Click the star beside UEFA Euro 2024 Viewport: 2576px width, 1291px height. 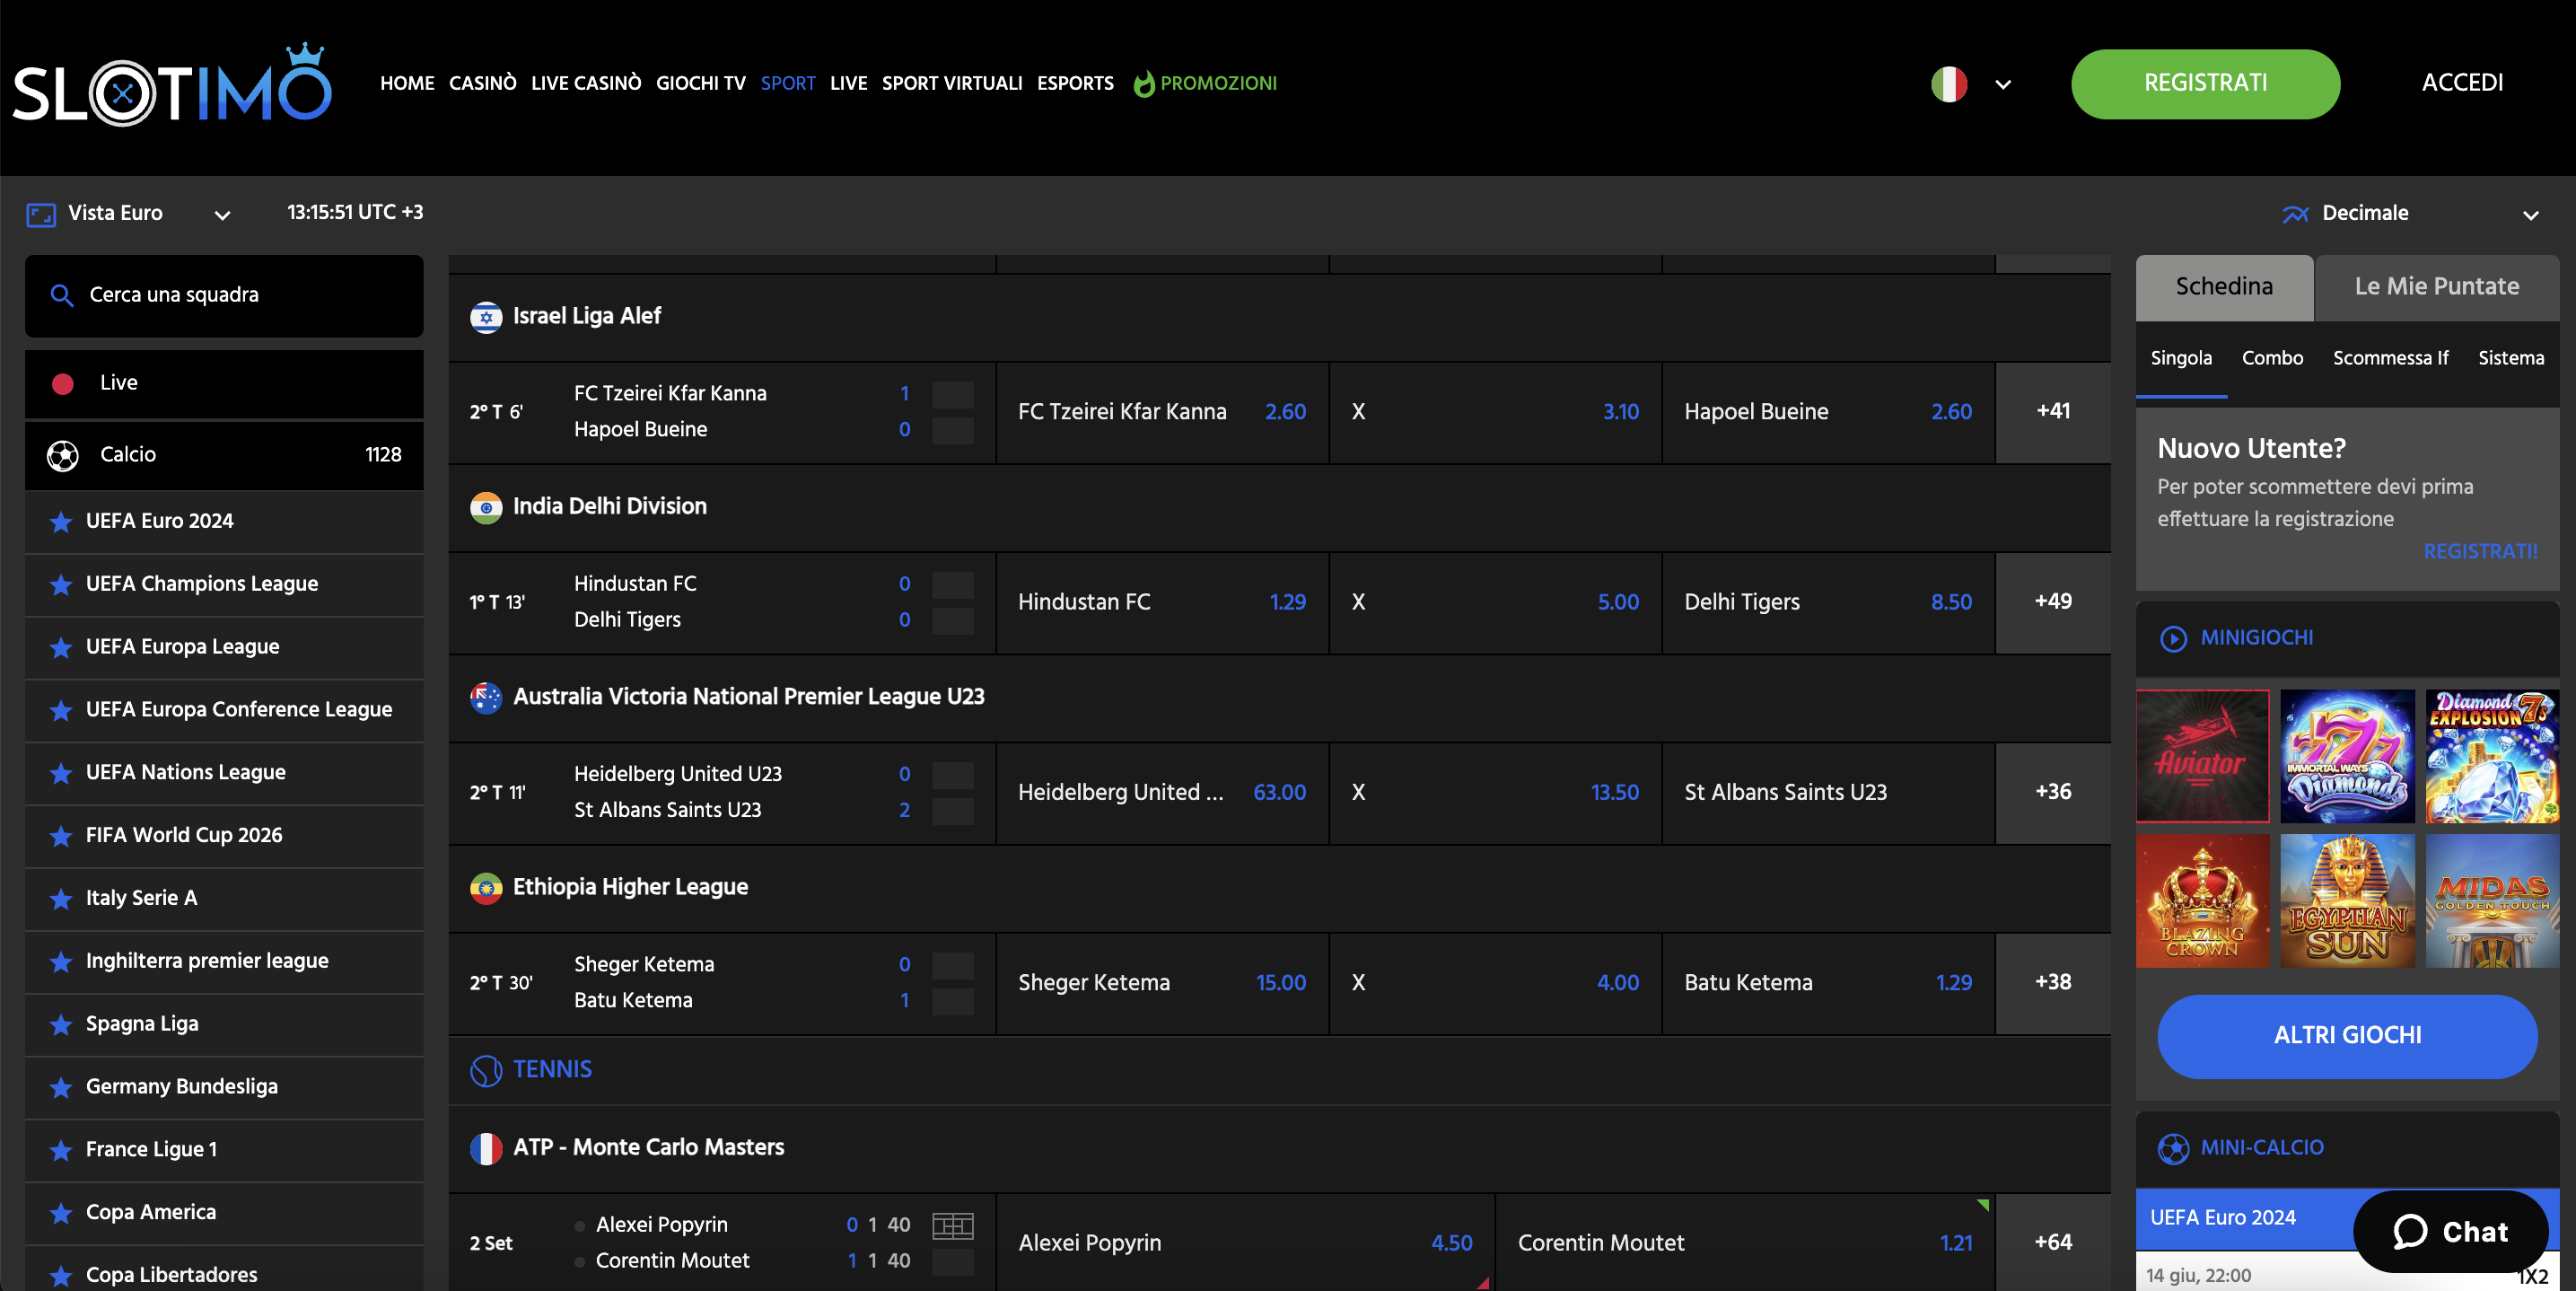tap(61, 522)
